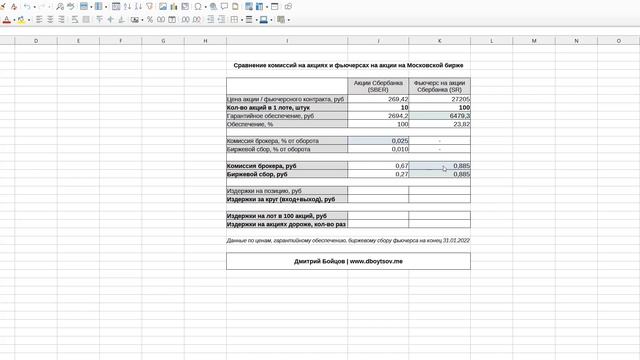Click the Align Bottom icon
Image resolution: width=640 pixels, height=360 pixels.
pyautogui.click(x=122, y=20)
